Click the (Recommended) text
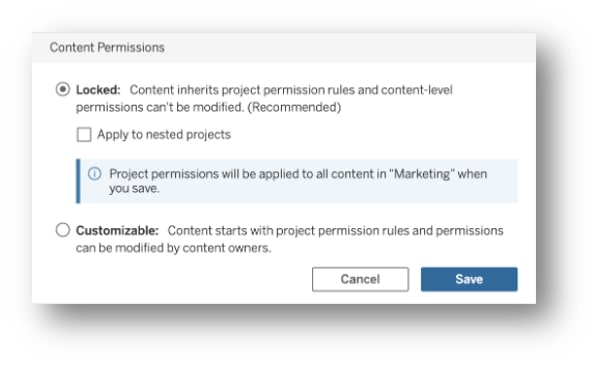The width and height of the screenshot is (598, 366). point(294,107)
